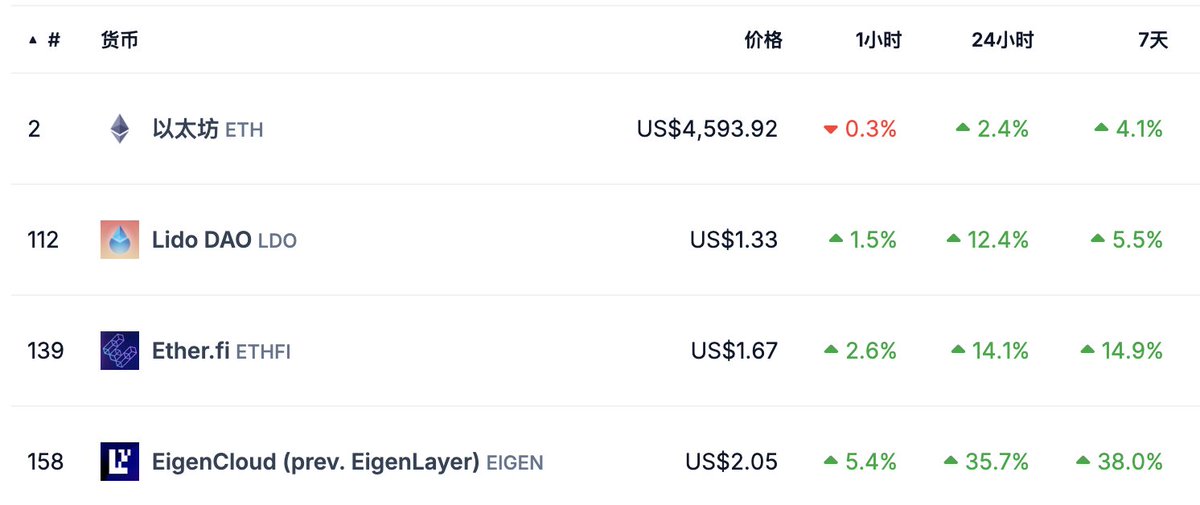Click the EigenCloud logo icon
The width and height of the screenshot is (1200, 505).
119,462
